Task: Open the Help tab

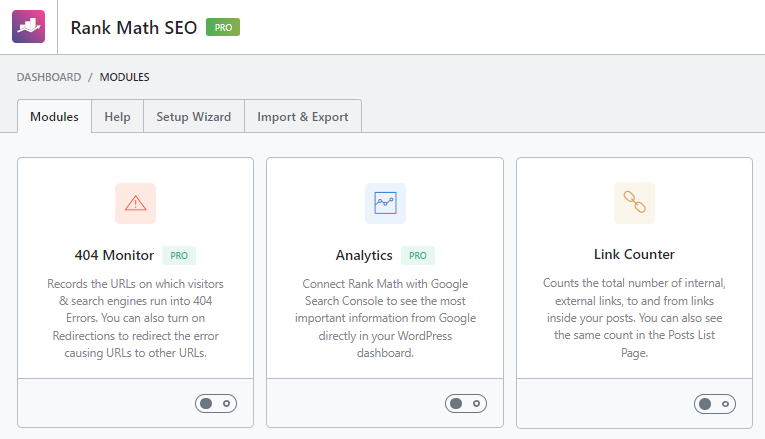Action: tap(117, 117)
